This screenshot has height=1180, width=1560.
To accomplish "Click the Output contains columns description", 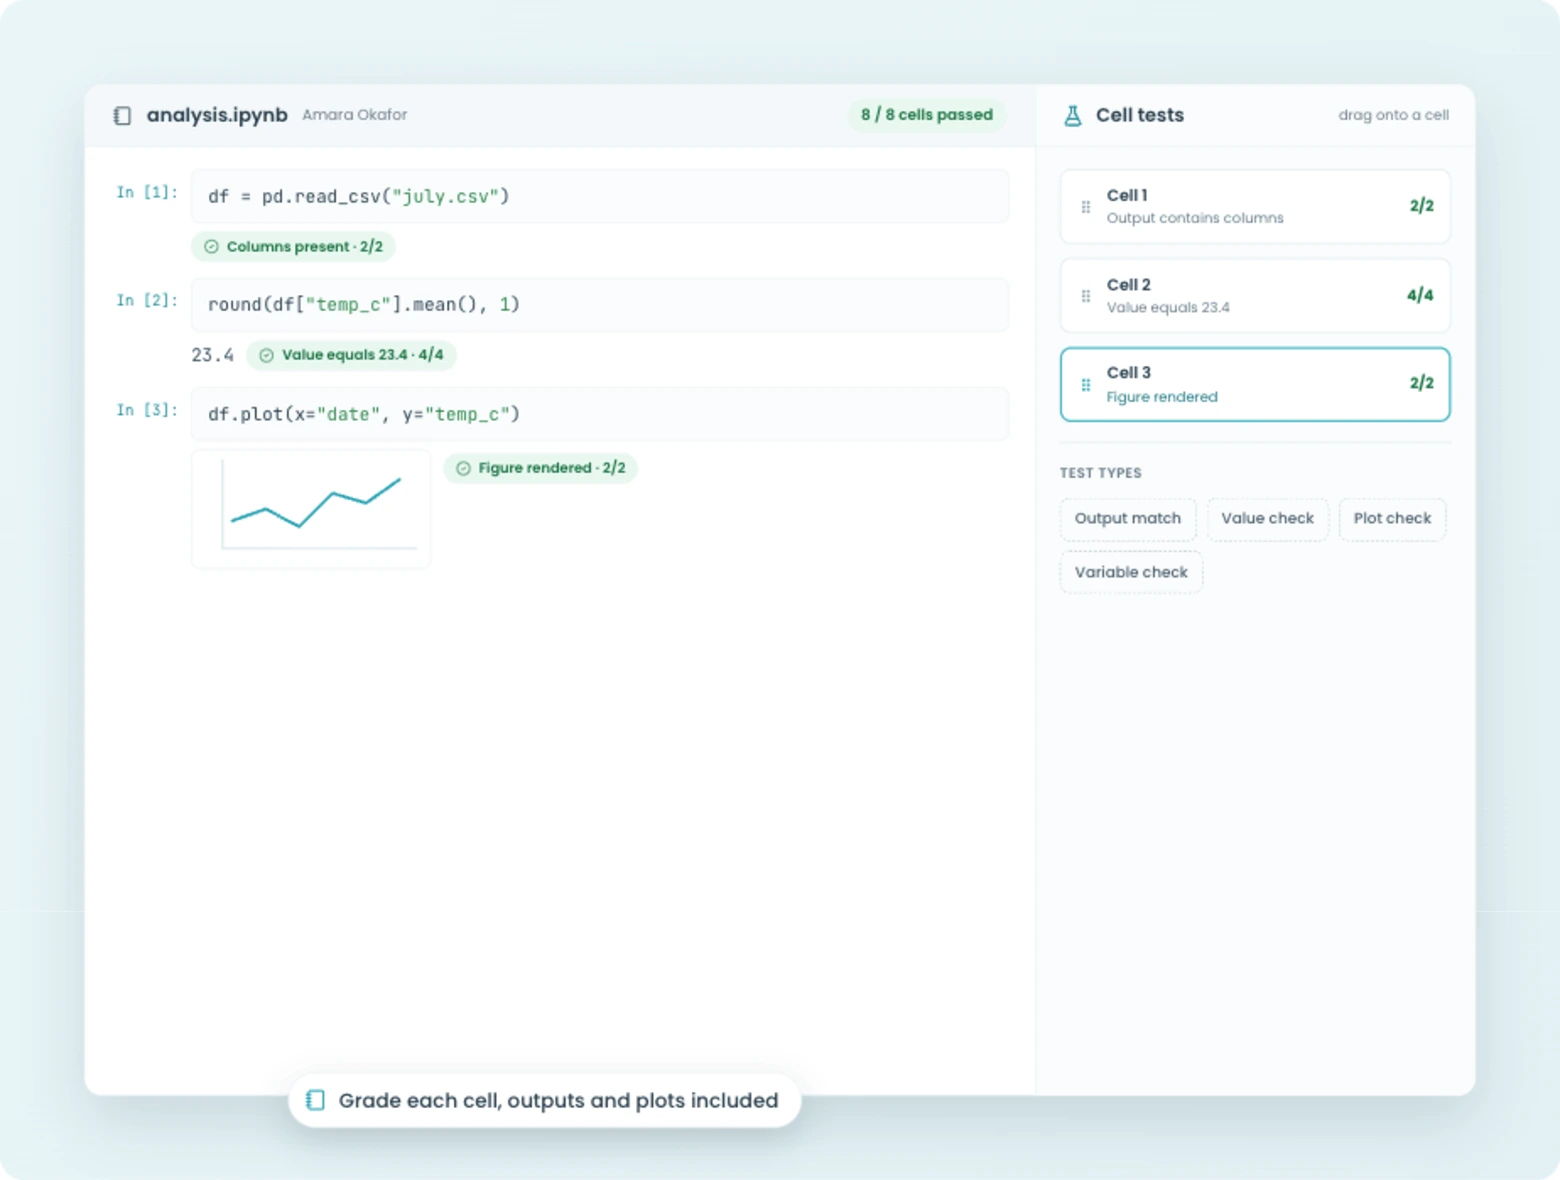I will click(x=1195, y=218).
